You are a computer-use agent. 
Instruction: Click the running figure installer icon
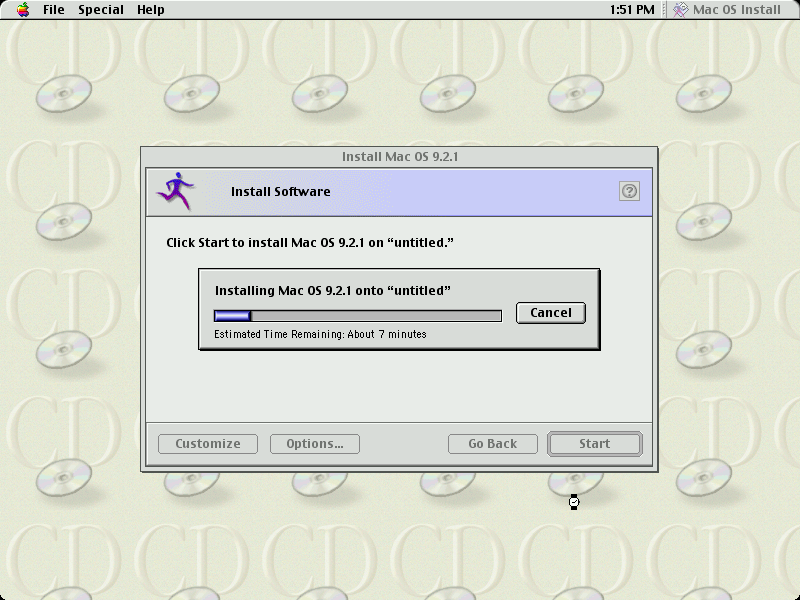176,190
